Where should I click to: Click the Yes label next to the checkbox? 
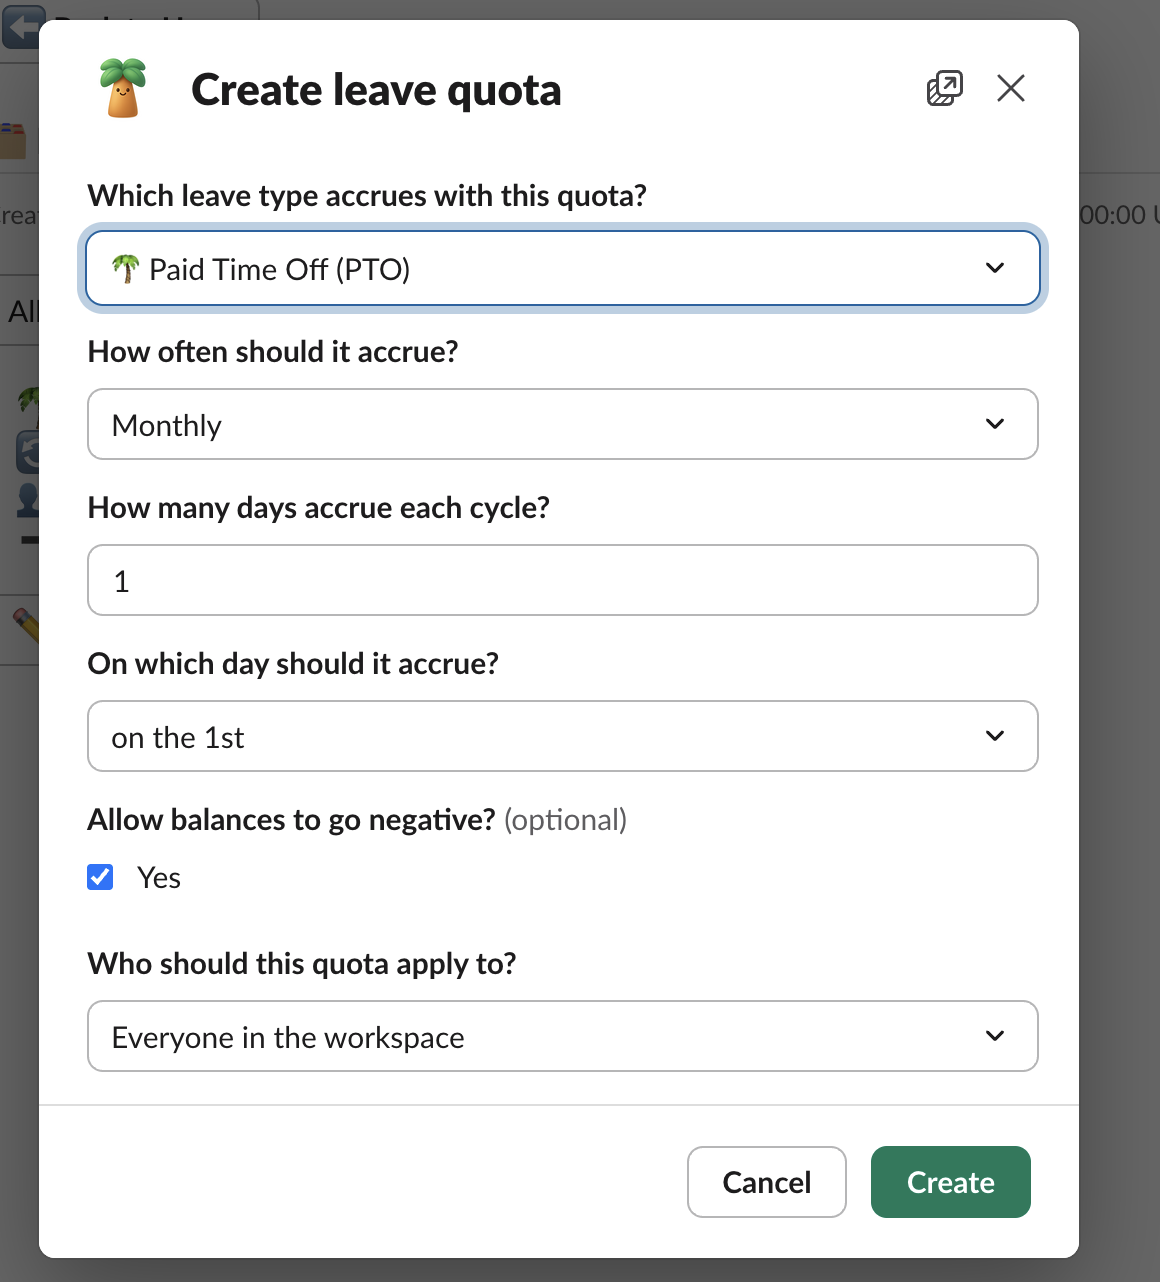tap(158, 877)
